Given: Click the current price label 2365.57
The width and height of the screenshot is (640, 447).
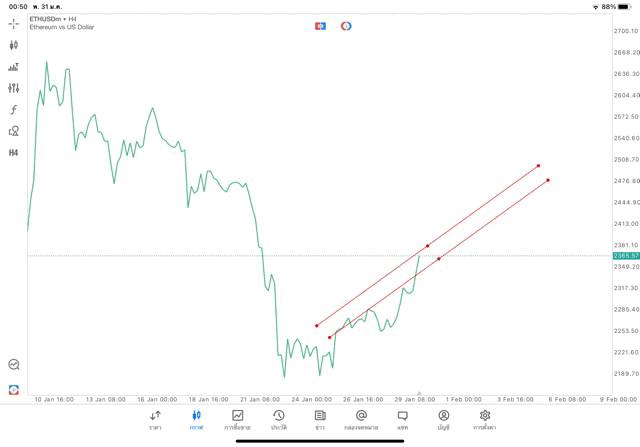Looking at the screenshot, I should pyautogui.click(x=626, y=256).
